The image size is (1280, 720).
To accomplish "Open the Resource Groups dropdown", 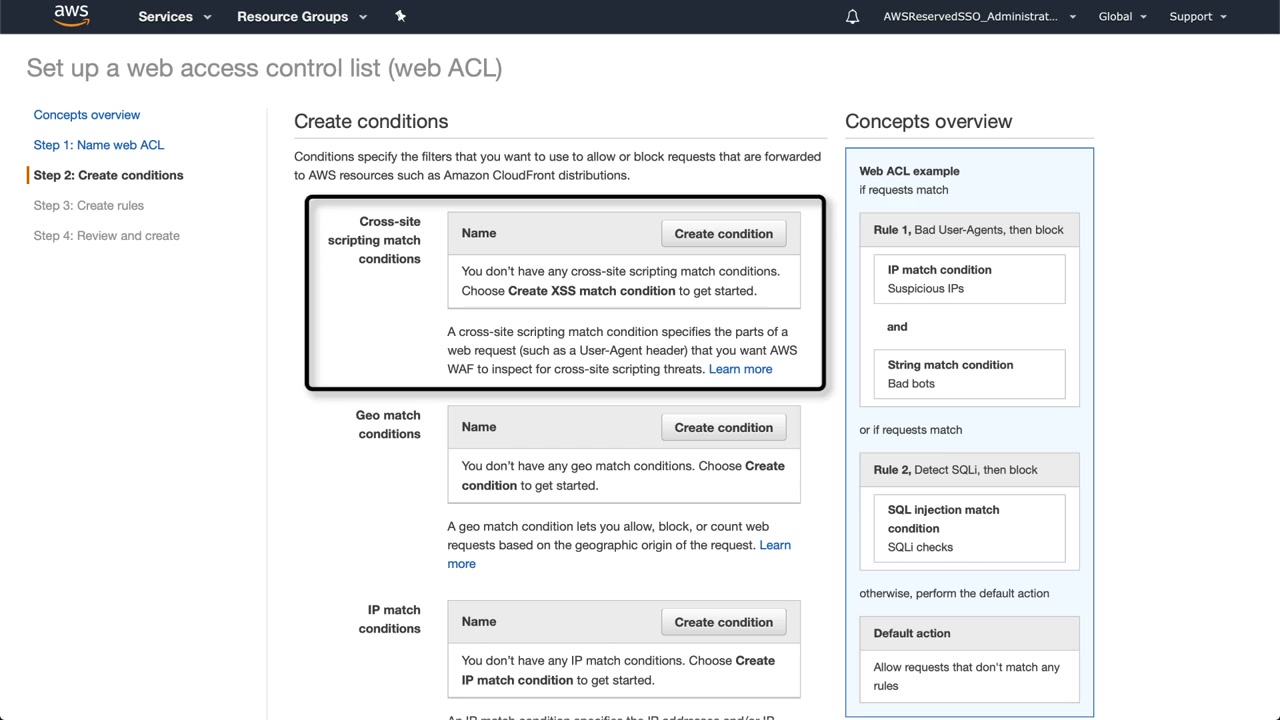I will pyautogui.click(x=302, y=17).
